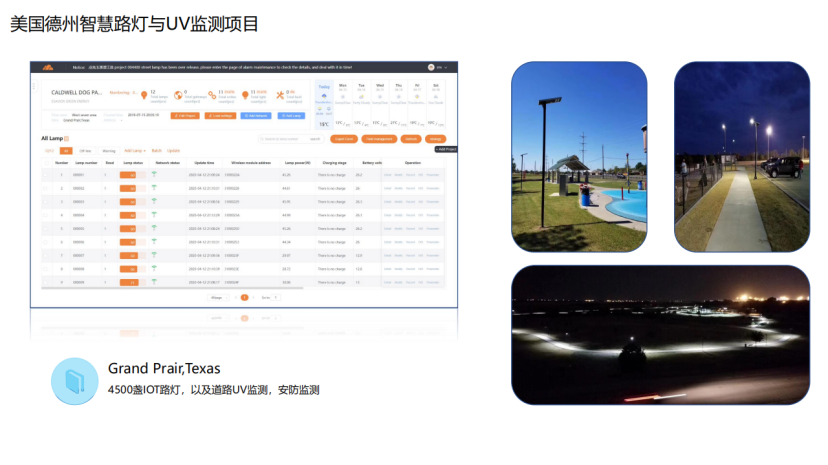Click network status icon for lamp 000006
The height and width of the screenshot is (465, 828).
click(x=154, y=242)
